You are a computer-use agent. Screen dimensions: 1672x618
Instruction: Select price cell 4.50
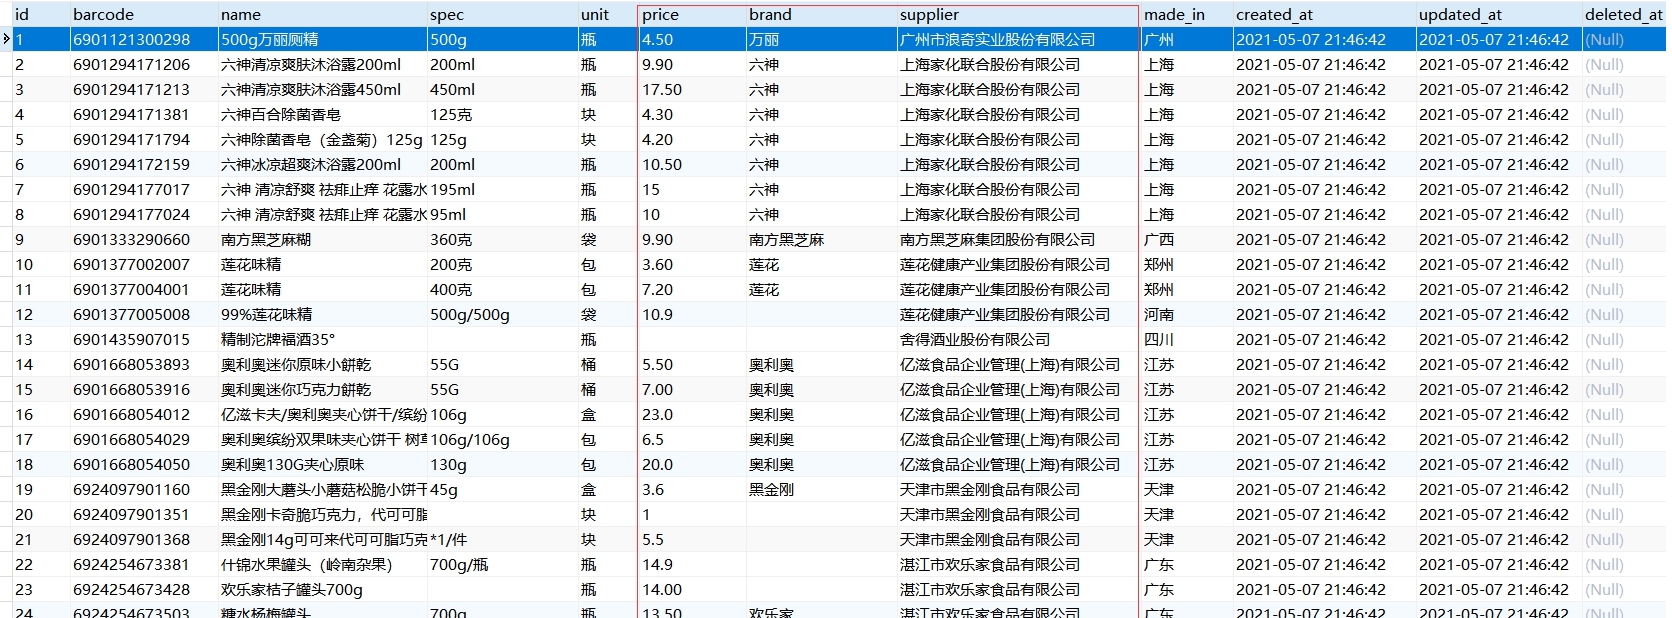point(692,39)
